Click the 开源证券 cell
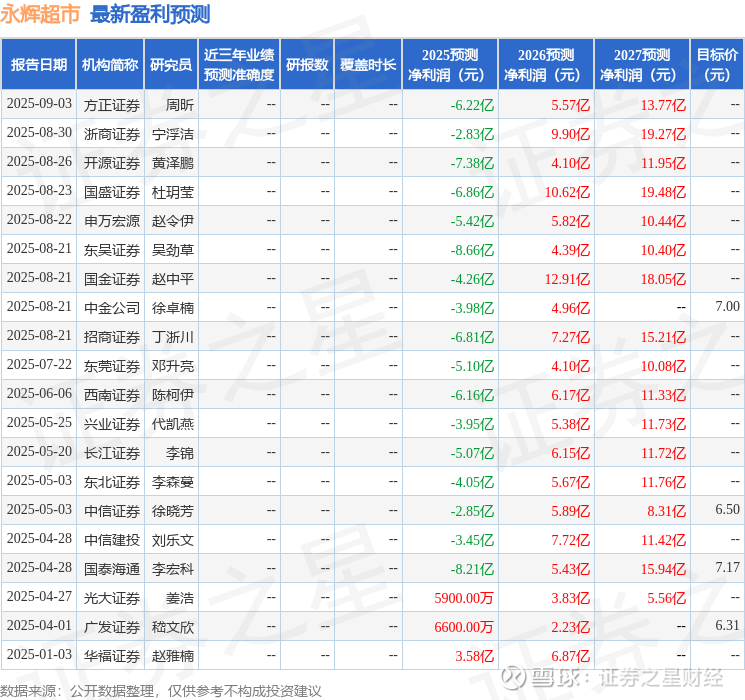 (x=112, y=163)
